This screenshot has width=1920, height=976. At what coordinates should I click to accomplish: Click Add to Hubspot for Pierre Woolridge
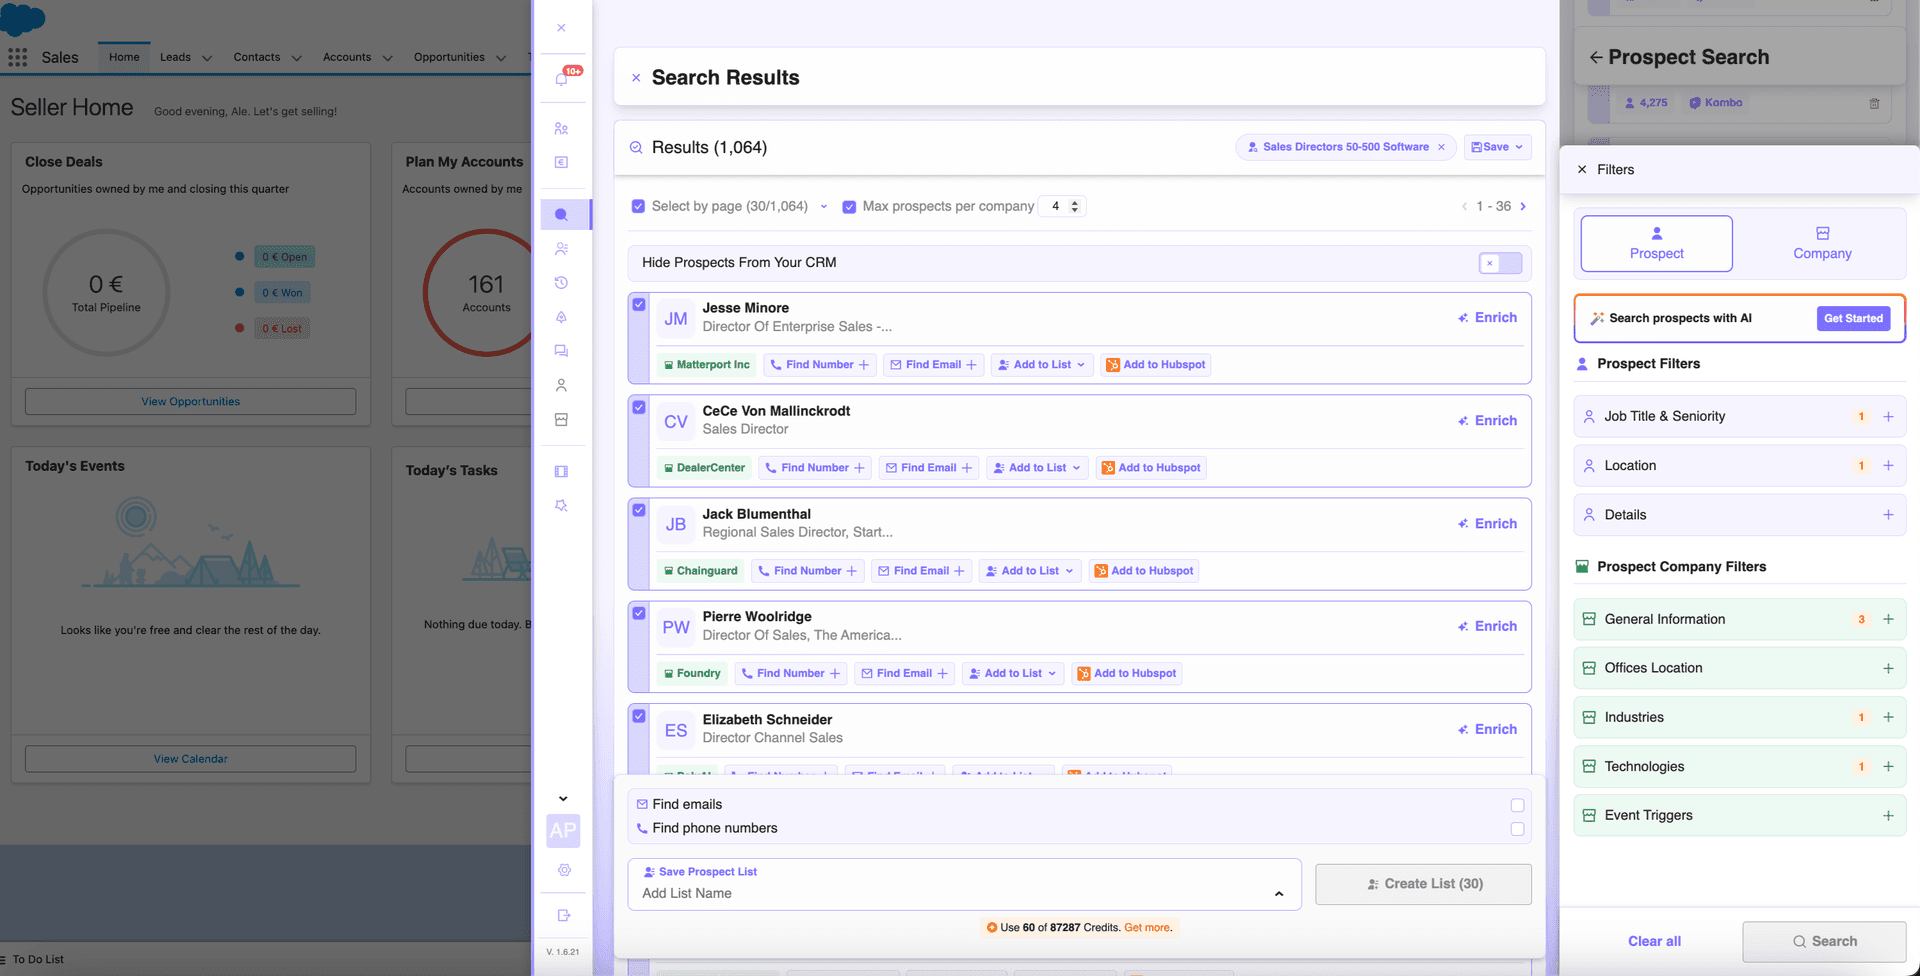[x=1127, y=673]
